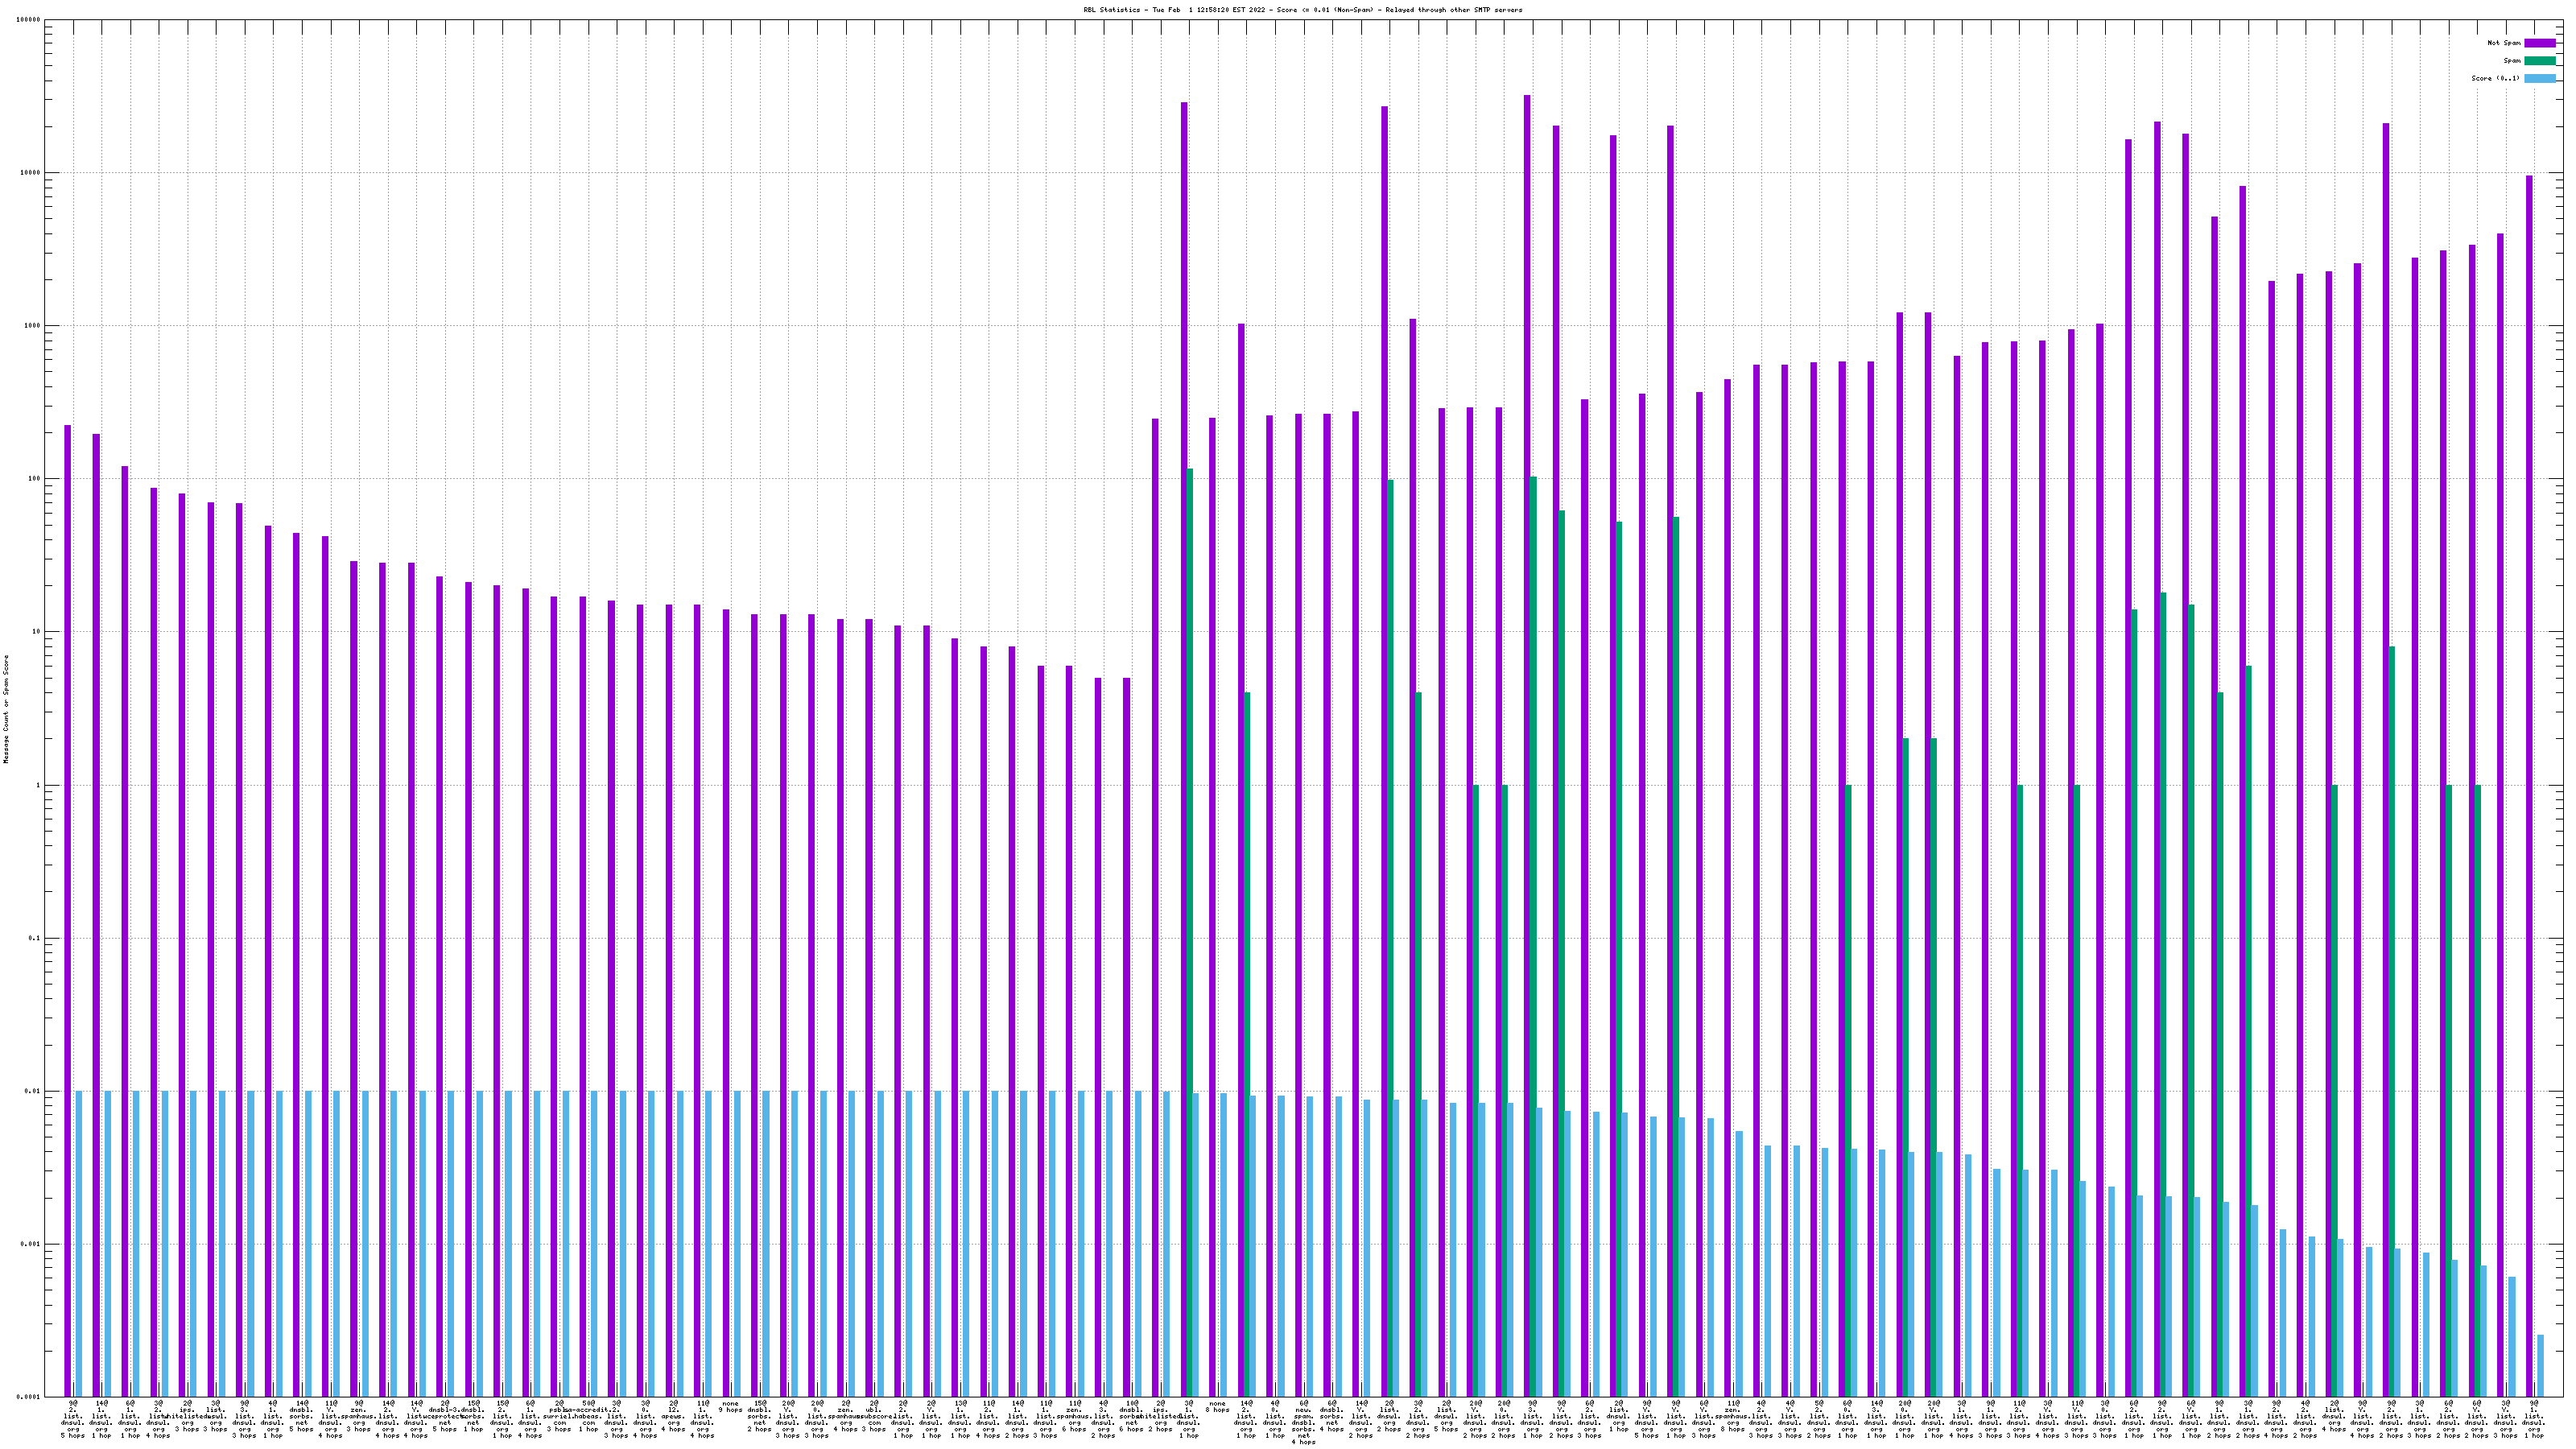Click the 'none 9 hops' x-axis label
This screenshot has height=1449, width=2576.
[731, 1407]
